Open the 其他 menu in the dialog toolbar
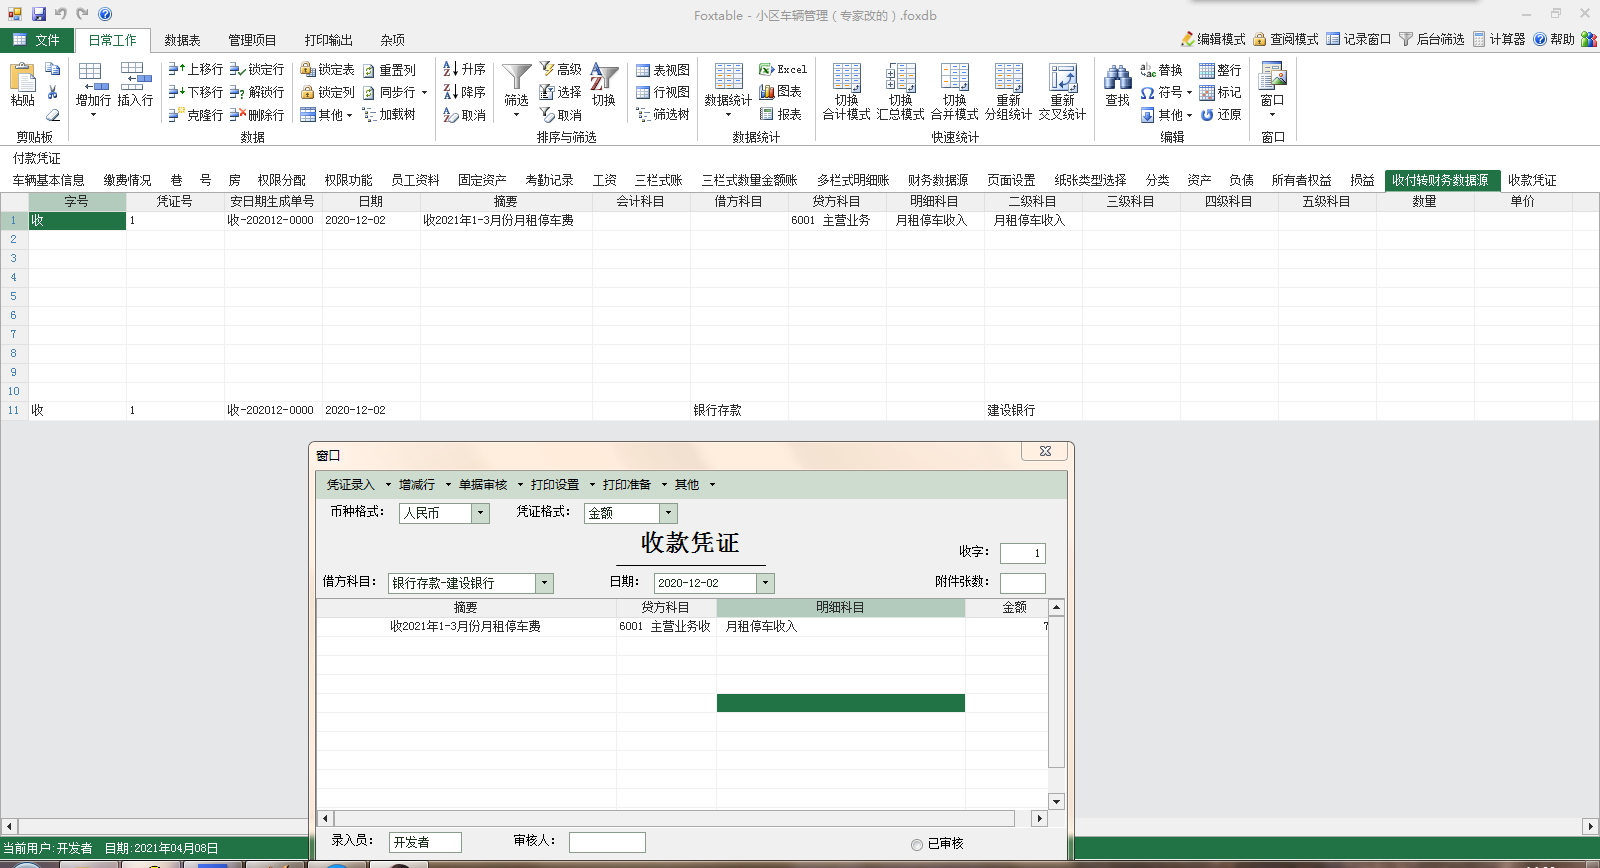This screenshot has width=1600, height=868. [x=694, y=485]
